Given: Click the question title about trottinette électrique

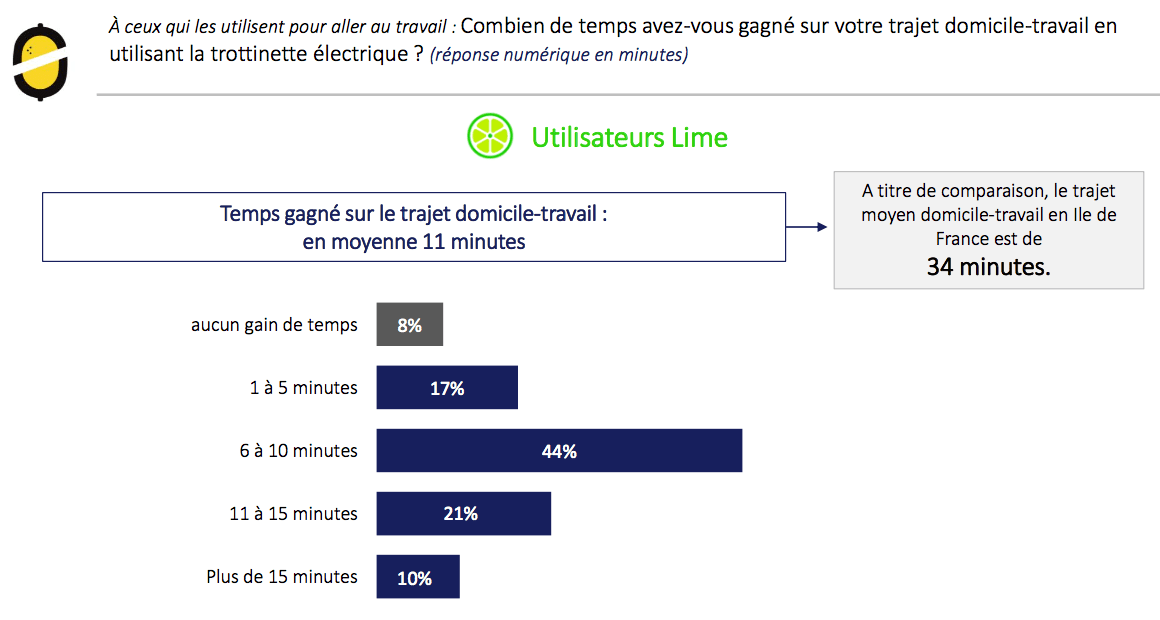Looking at the screenshot, I should [x=613, y=40].
